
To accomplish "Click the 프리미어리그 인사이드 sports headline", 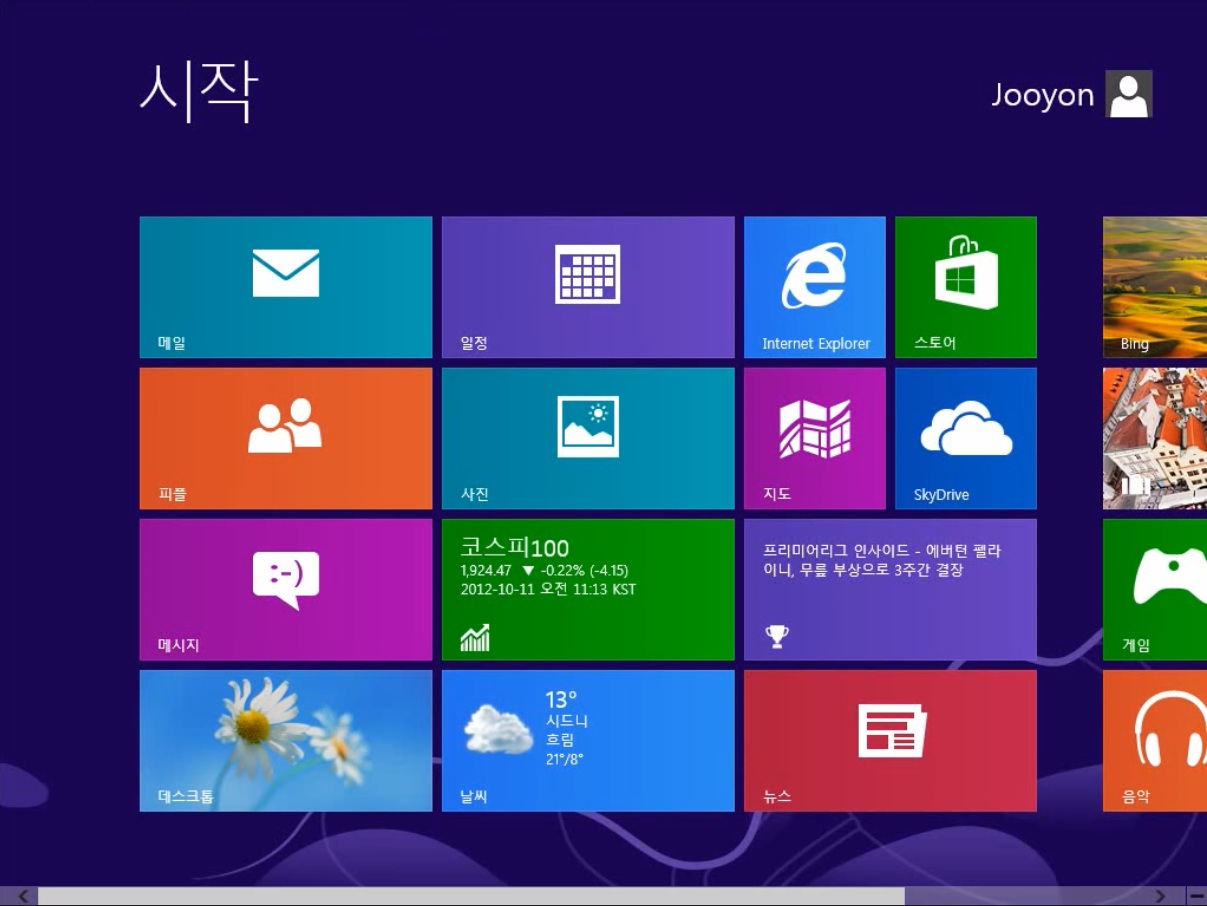I will [883, 560].
